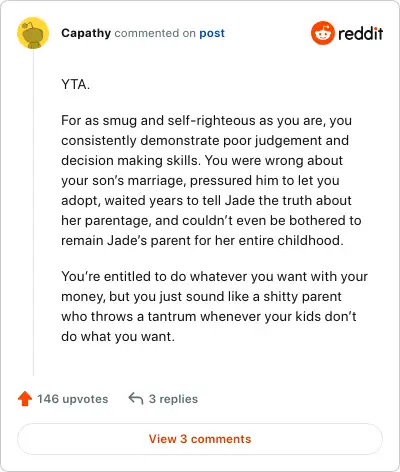
Task: Click the orange Reddit Snoo logo
Action: (322, 33)
